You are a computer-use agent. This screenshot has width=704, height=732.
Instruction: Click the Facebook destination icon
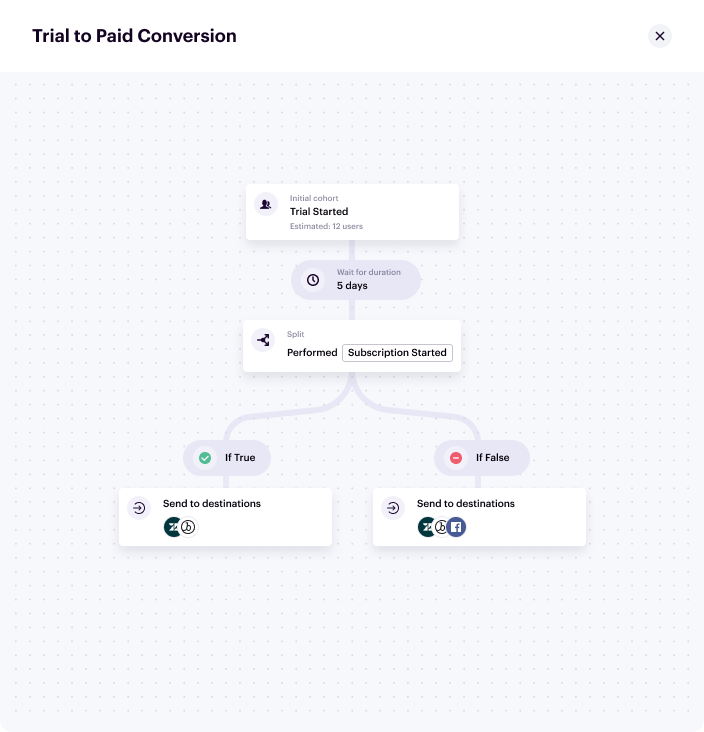[456, 527]
